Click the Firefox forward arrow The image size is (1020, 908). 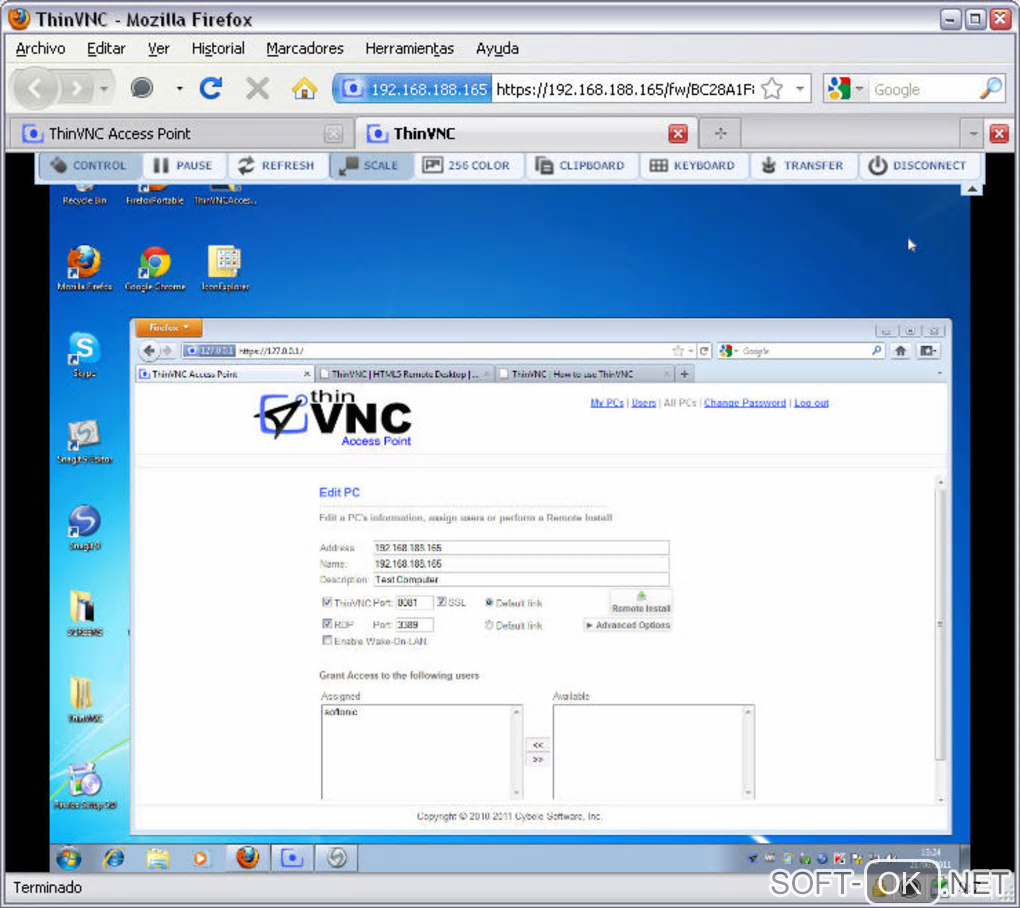point(77,88)
